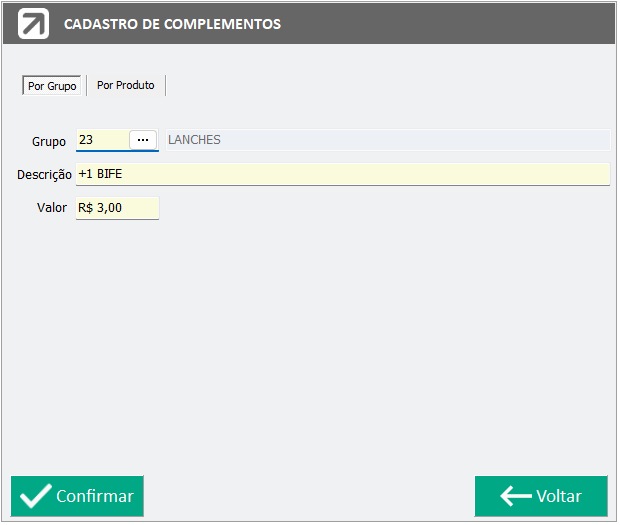Screen dimensions: 620x525
Task: Click the Valor field showing R$ 3,00
Action: pos(117,208)
